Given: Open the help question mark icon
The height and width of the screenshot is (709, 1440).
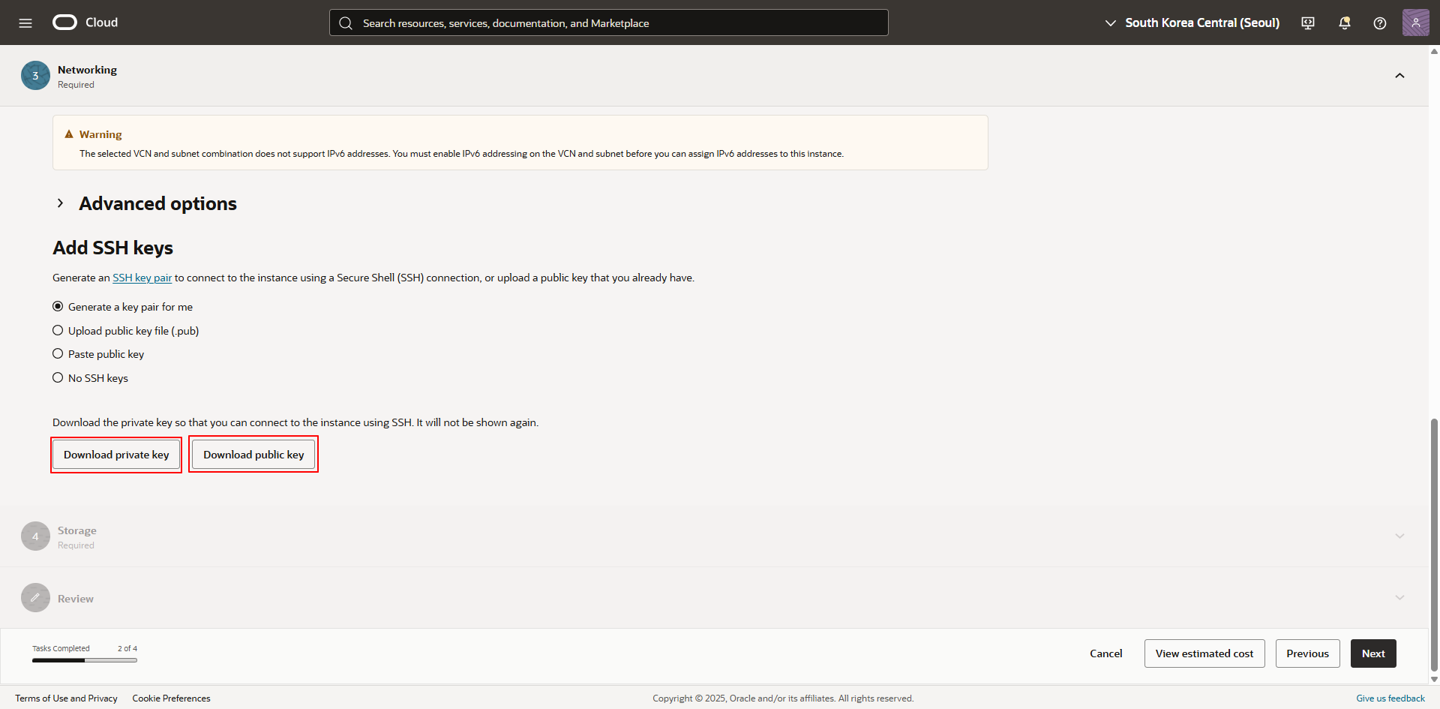Looking at the screenshot, I should pyautogui.click(x=1379, y=23).
